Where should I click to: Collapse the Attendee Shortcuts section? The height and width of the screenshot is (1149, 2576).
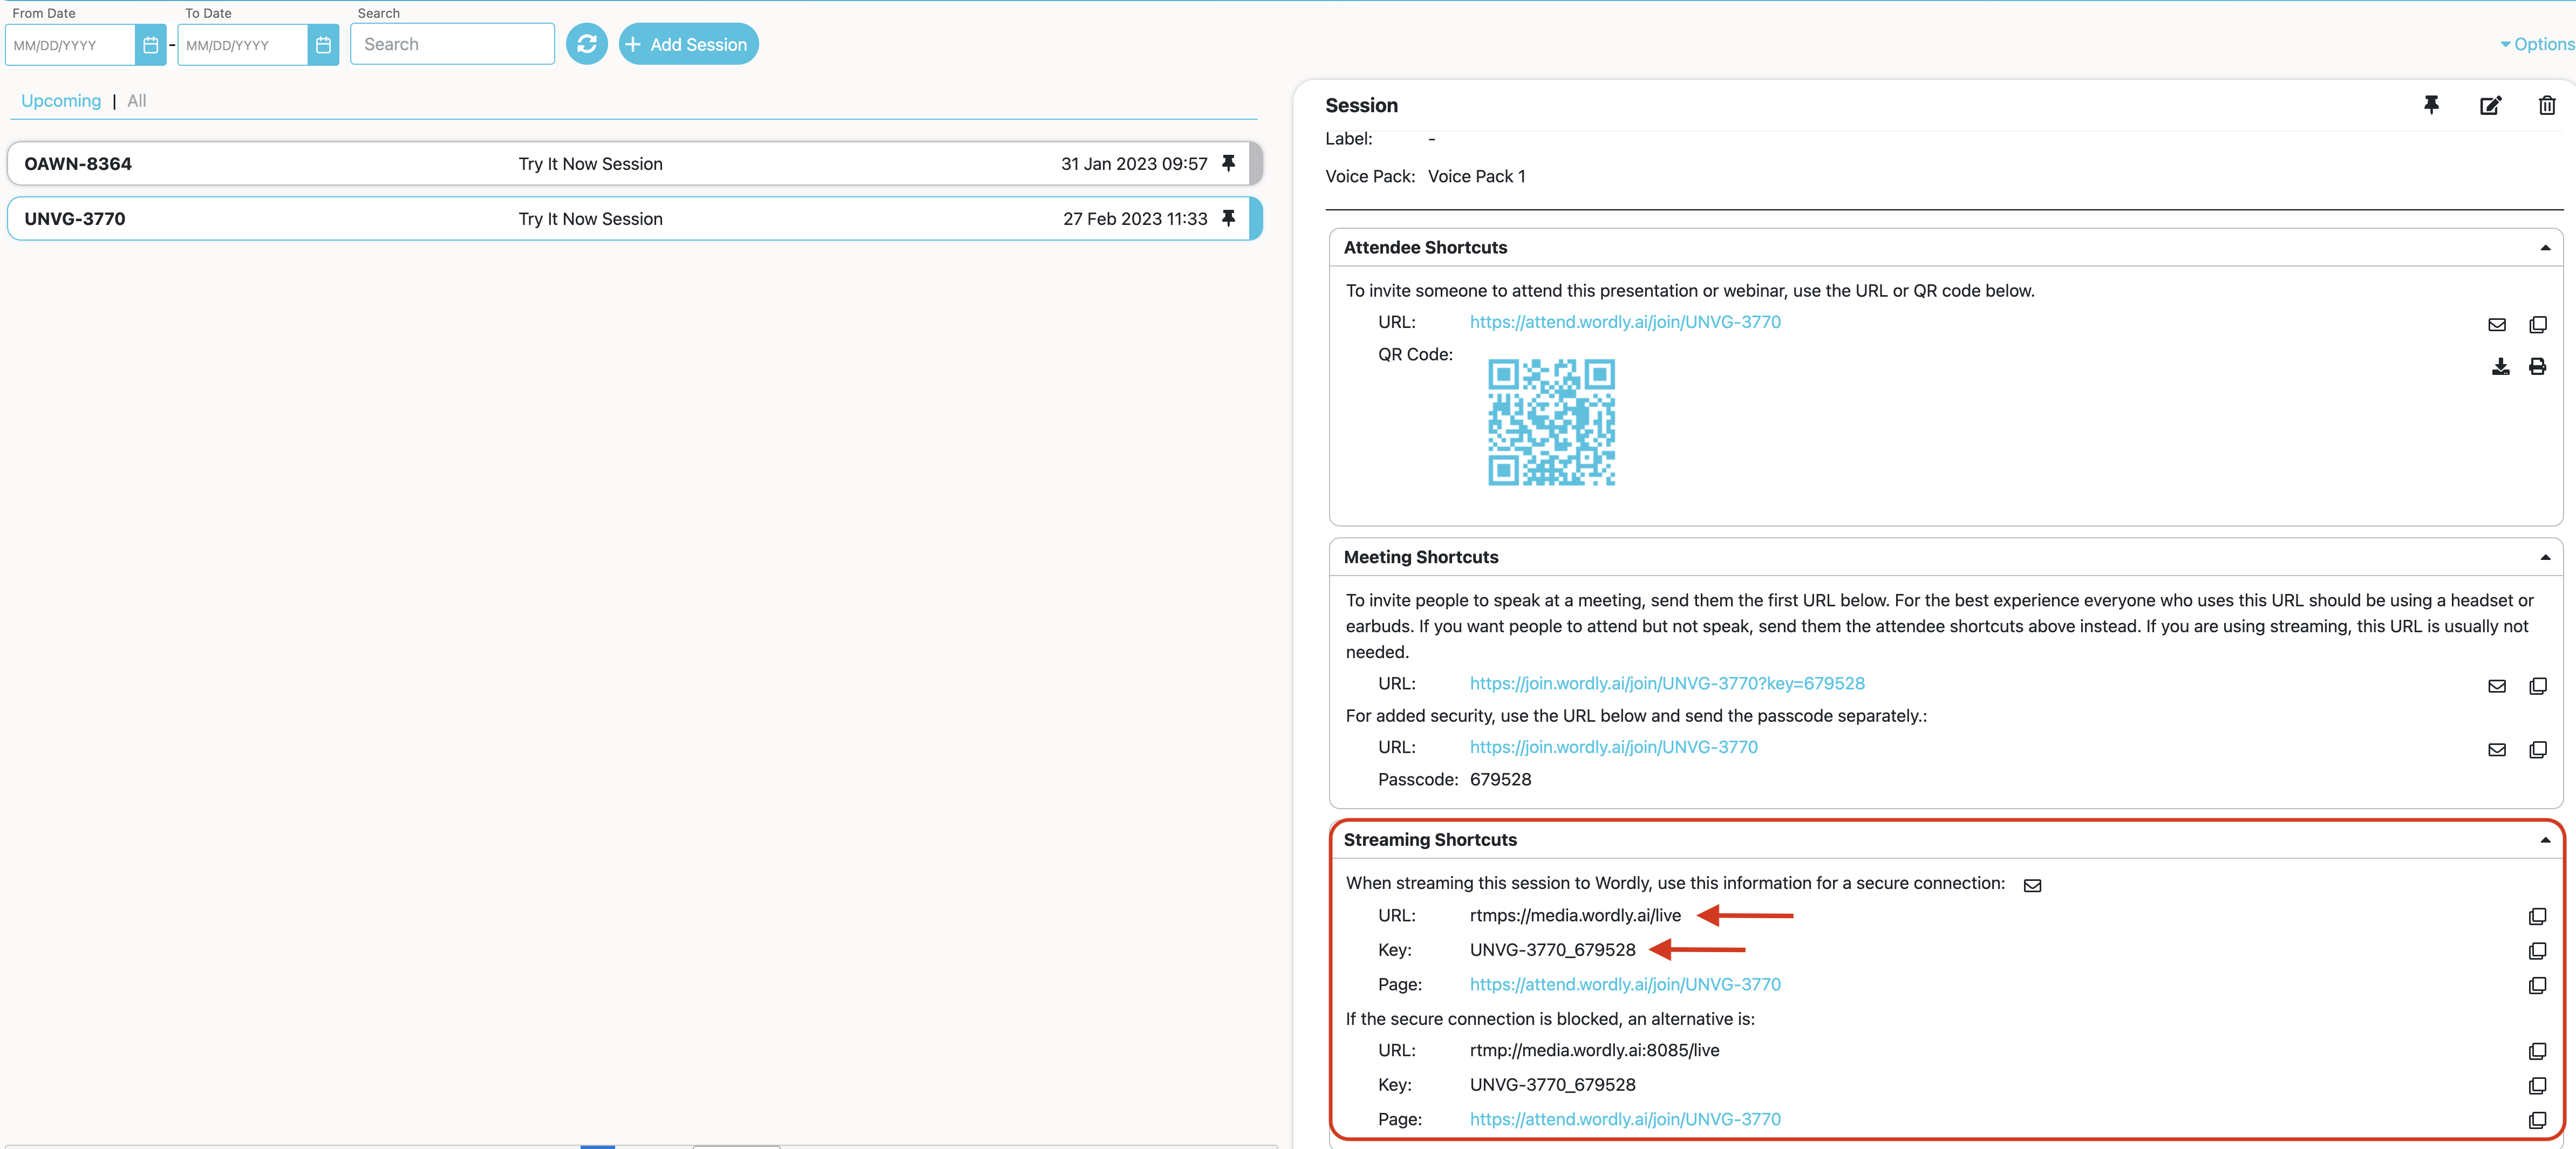tap(2546, 247)
